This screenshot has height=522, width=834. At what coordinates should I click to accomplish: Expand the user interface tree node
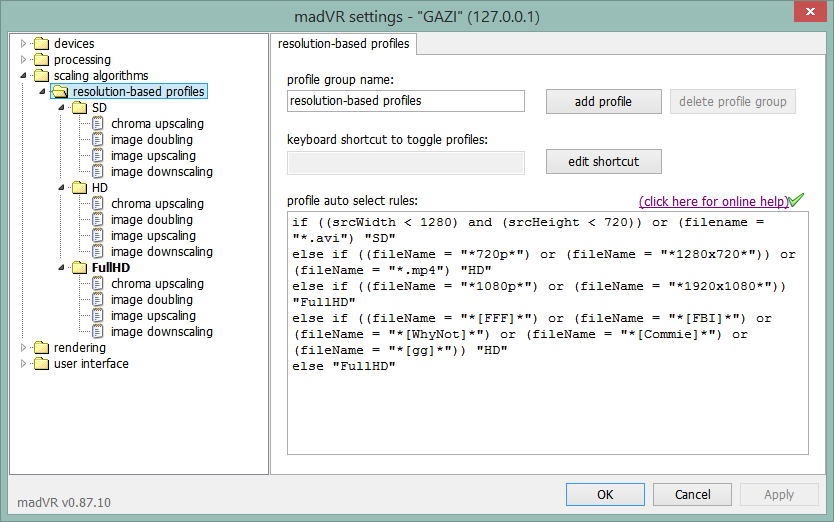pos(23,364)
